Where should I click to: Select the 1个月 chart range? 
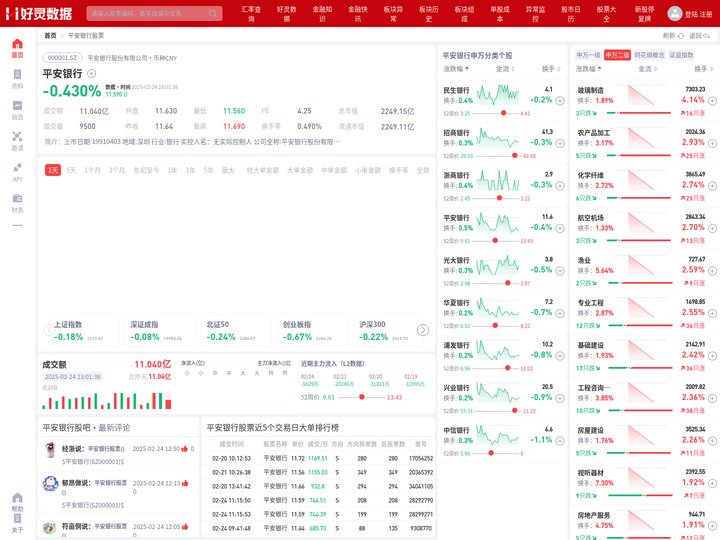coord(92,170)
